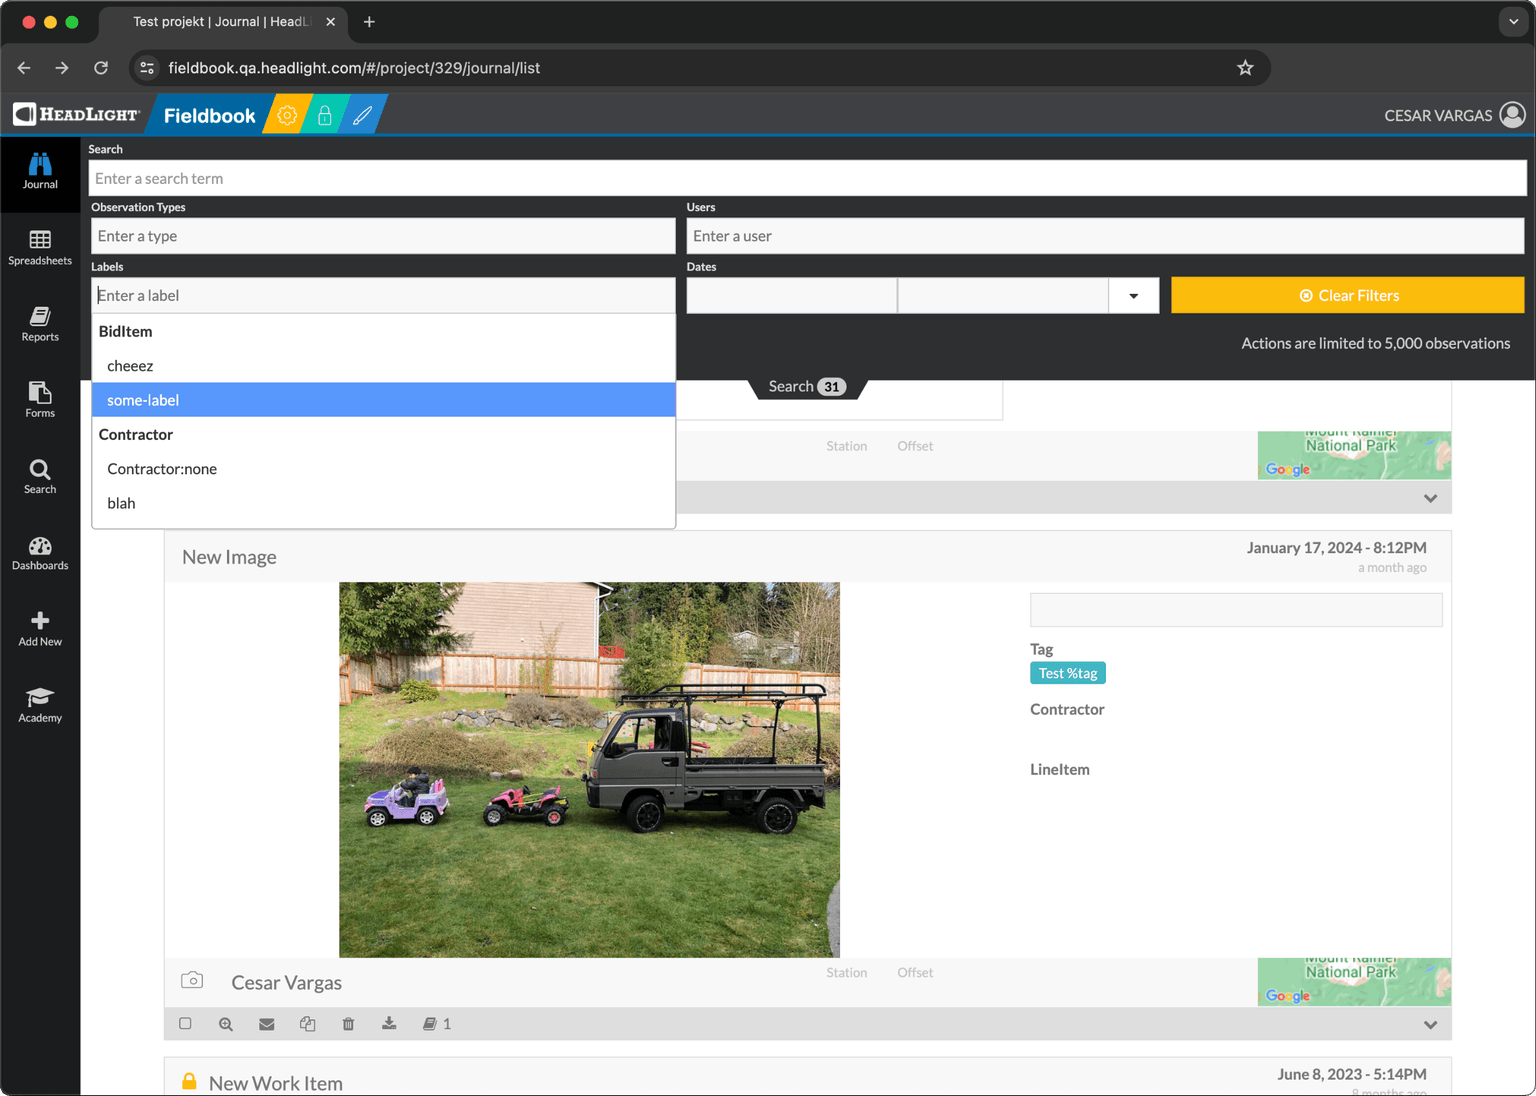The width and height of the screenshot is (1536, 1096).
Task: Tick the checkbox on New Image entry
Action: coord(185,1024)
